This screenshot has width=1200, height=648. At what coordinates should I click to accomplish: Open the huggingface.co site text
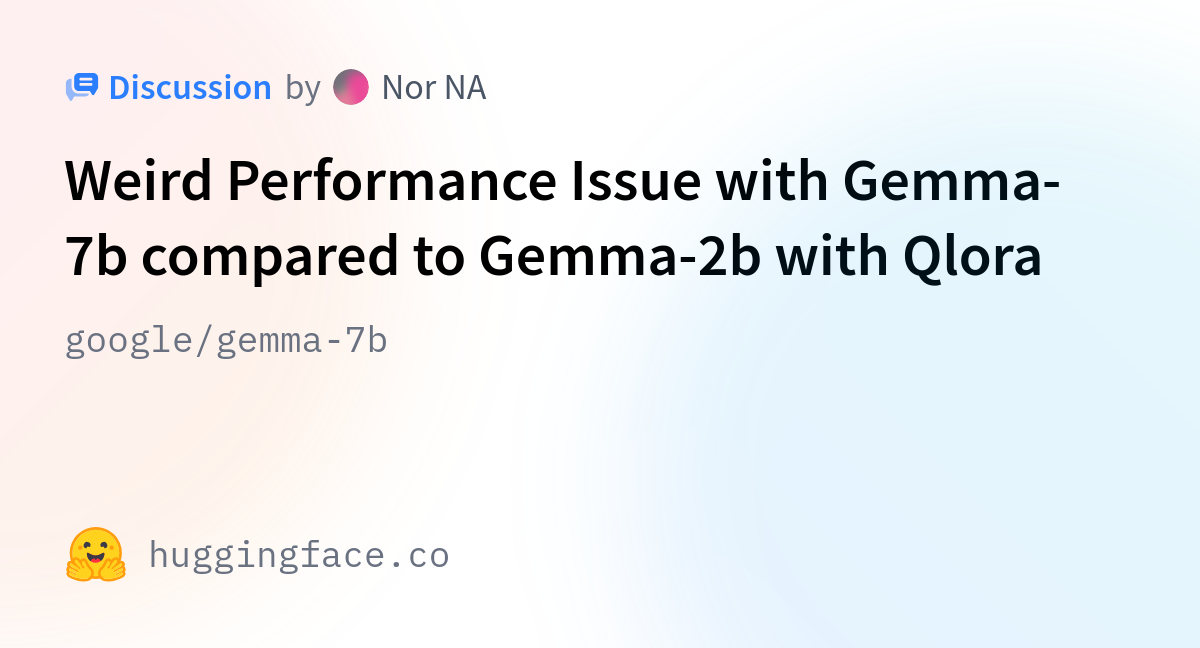(x=299, y=555)
